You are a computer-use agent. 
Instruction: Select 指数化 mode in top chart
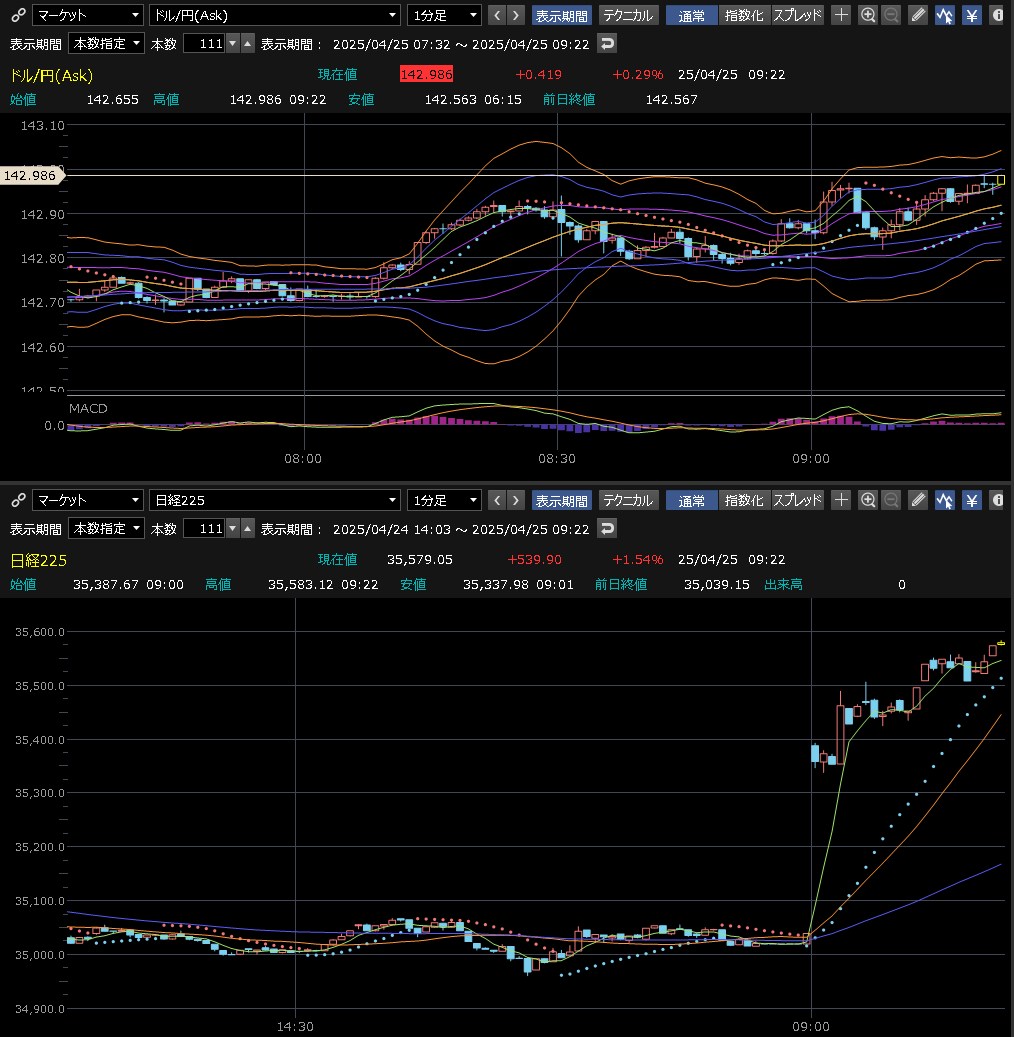(x=744, y=15)
